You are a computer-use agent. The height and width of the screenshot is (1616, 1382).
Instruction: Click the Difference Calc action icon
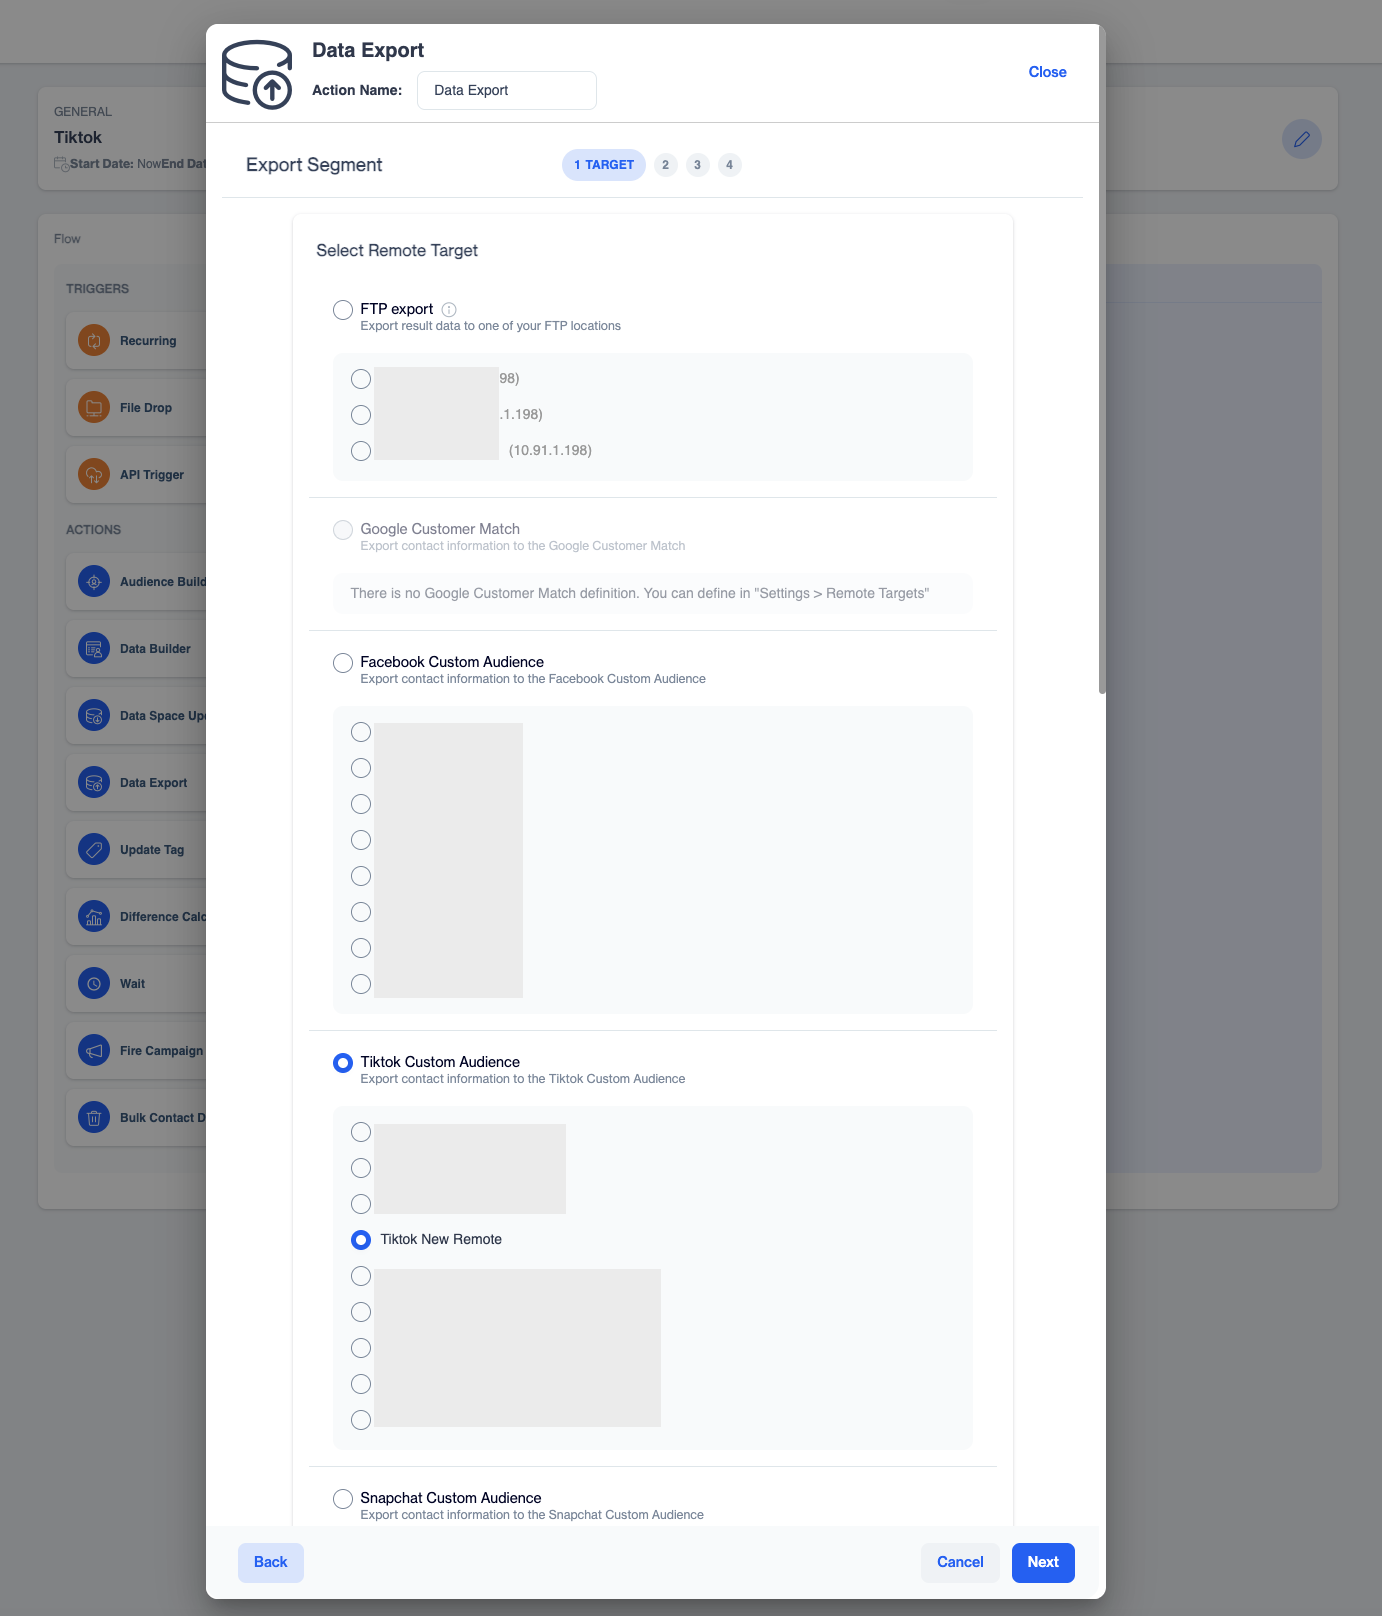[94, 917]
